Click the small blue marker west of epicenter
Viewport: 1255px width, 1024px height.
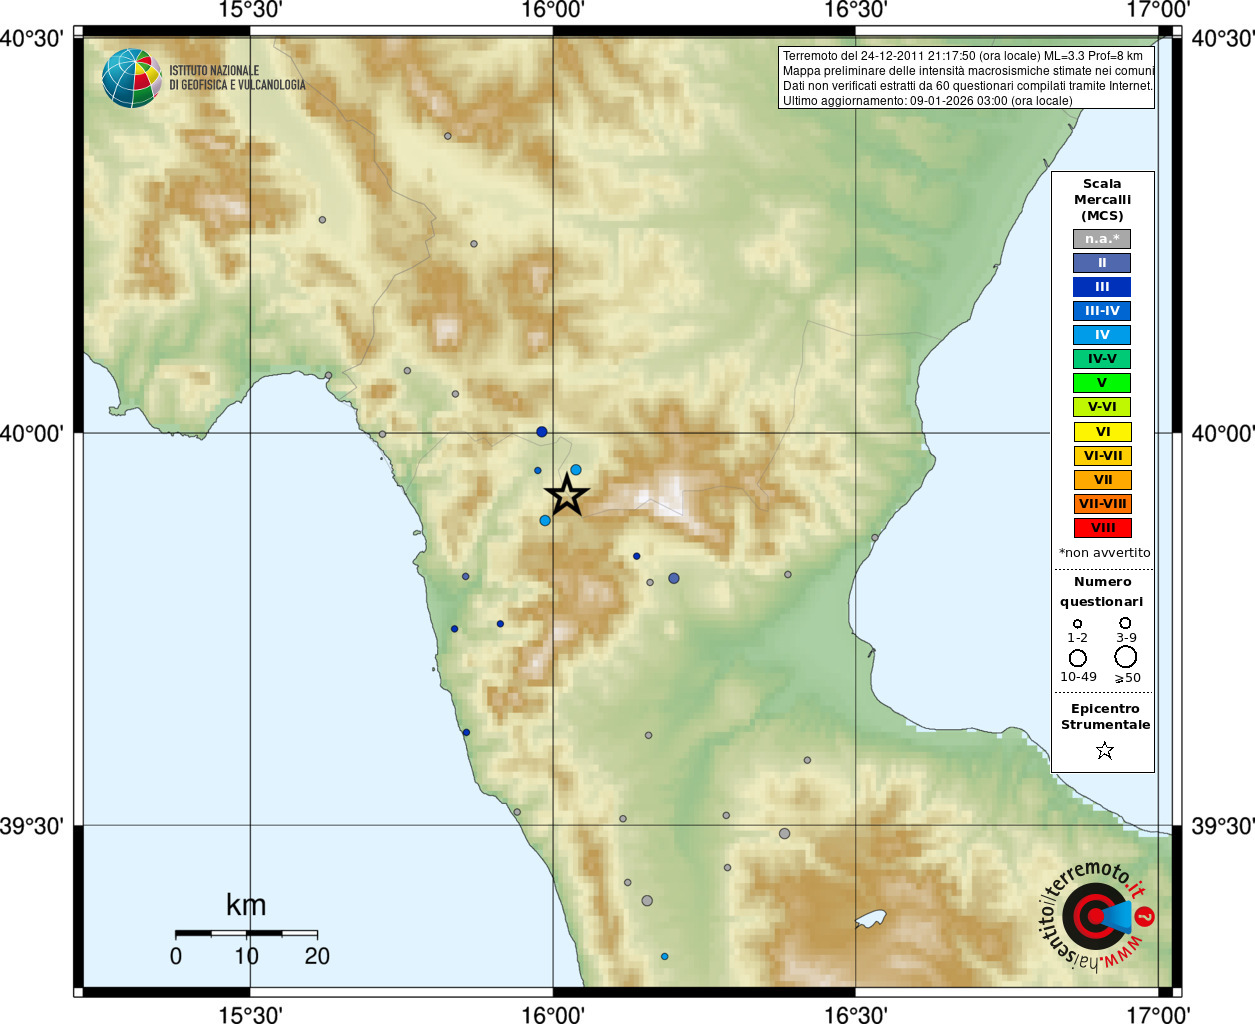(x=537, y=470)
